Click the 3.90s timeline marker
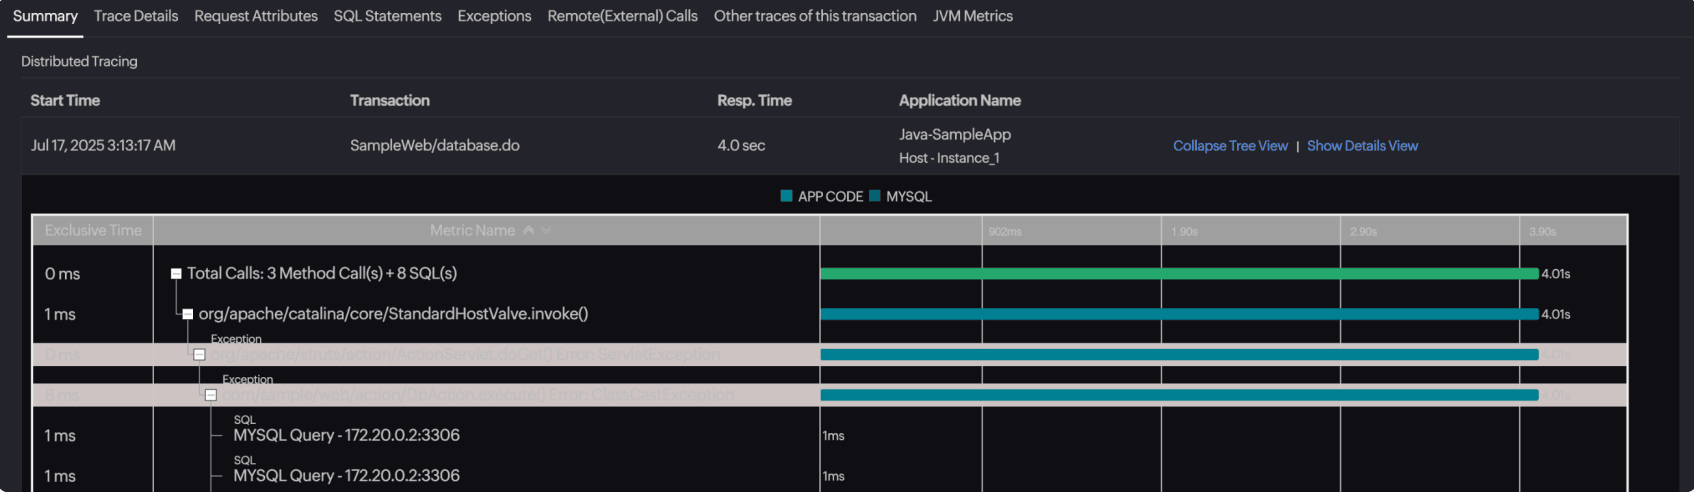This screenshot has height=492, width=1694. pos(1542,231)
